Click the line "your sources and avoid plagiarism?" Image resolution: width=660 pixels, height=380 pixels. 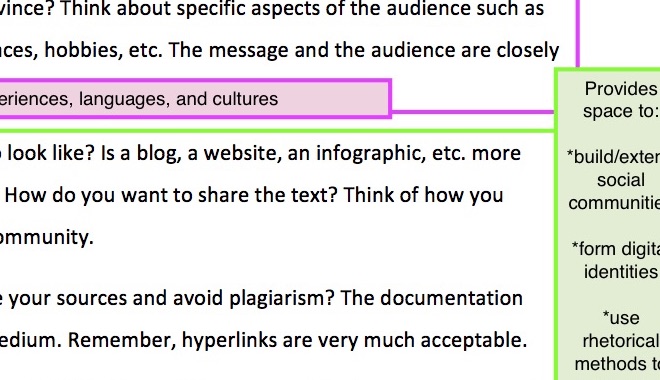point(171,298)
